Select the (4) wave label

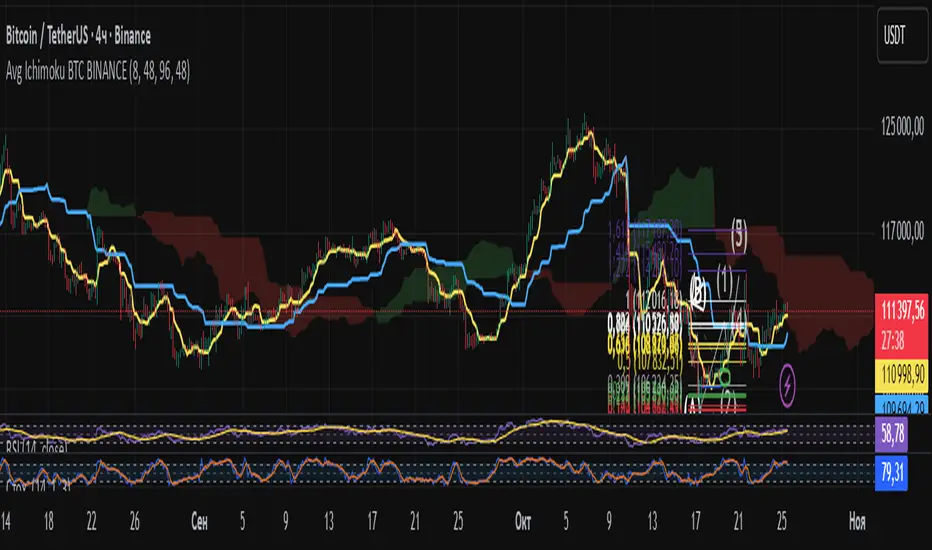pyautogui.click(x=740, y=320)
